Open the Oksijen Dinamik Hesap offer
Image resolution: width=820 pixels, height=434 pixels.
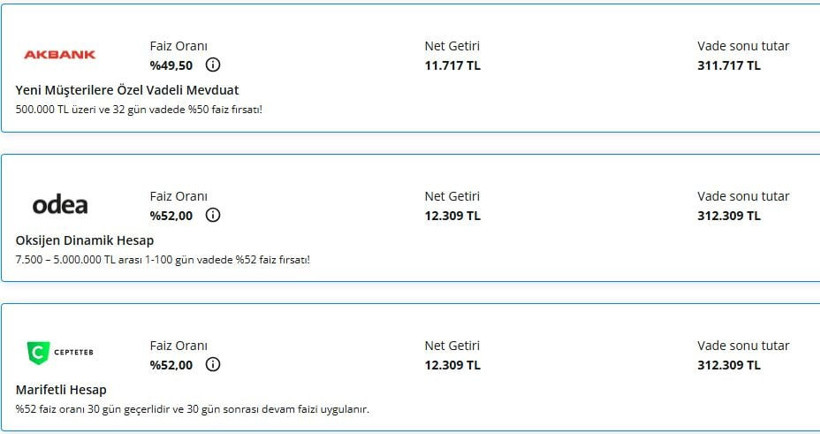pos(85,241)
